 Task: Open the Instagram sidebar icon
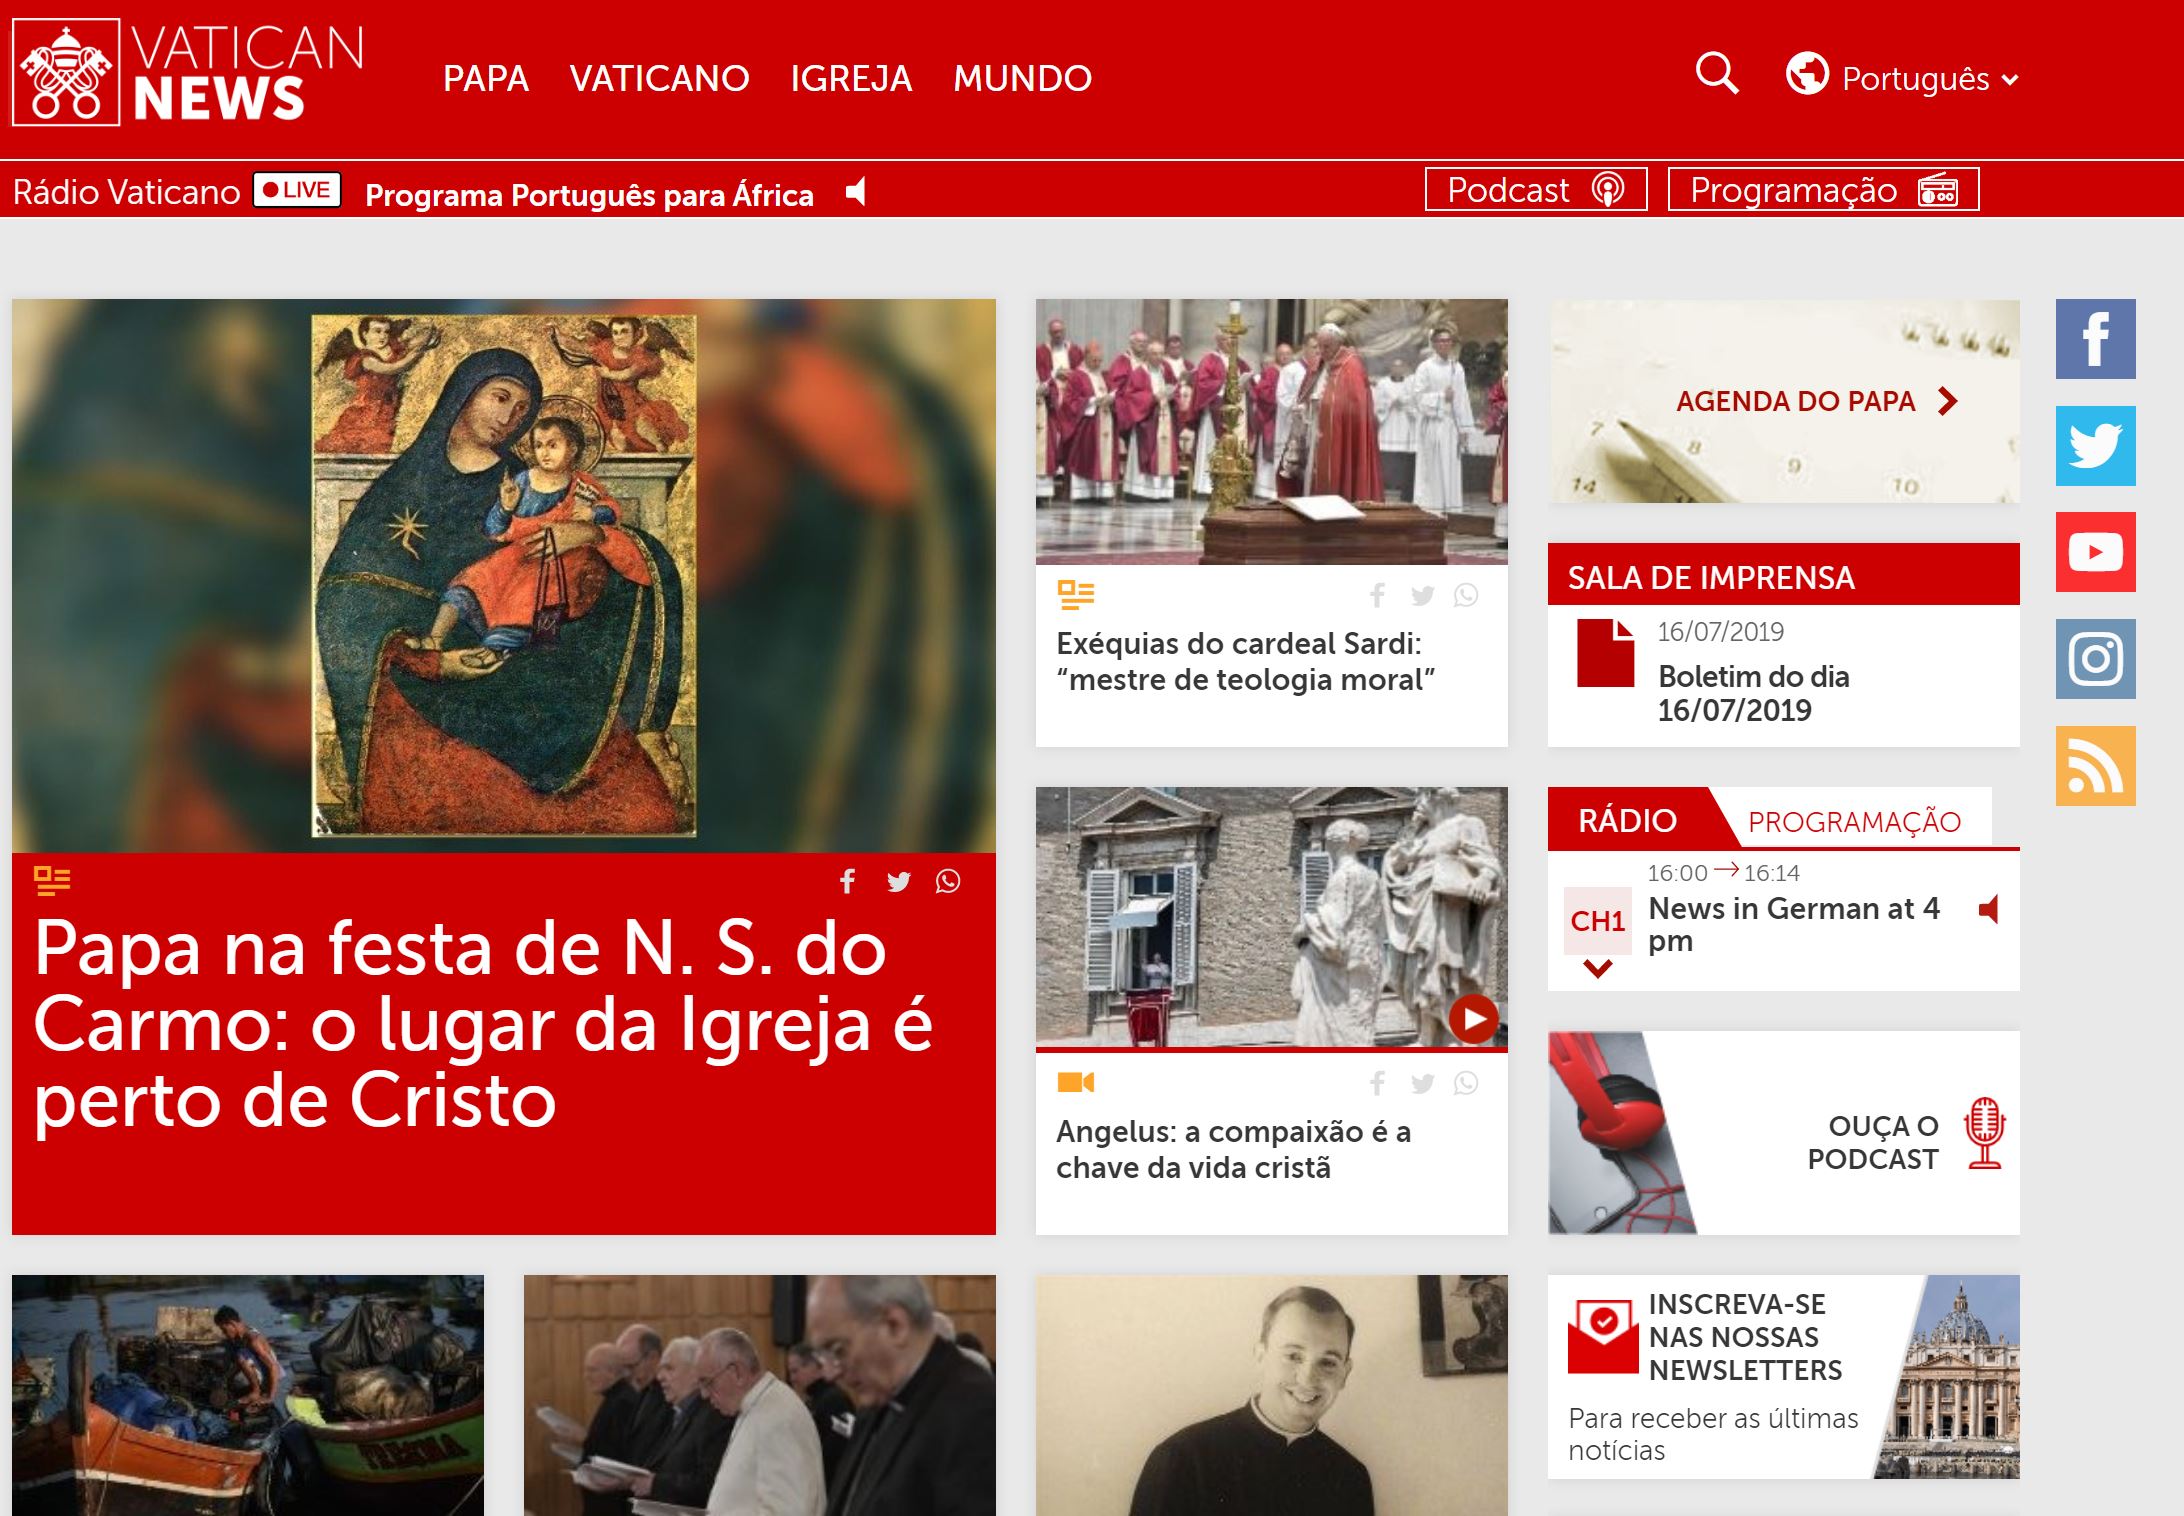coord(2095,659)
